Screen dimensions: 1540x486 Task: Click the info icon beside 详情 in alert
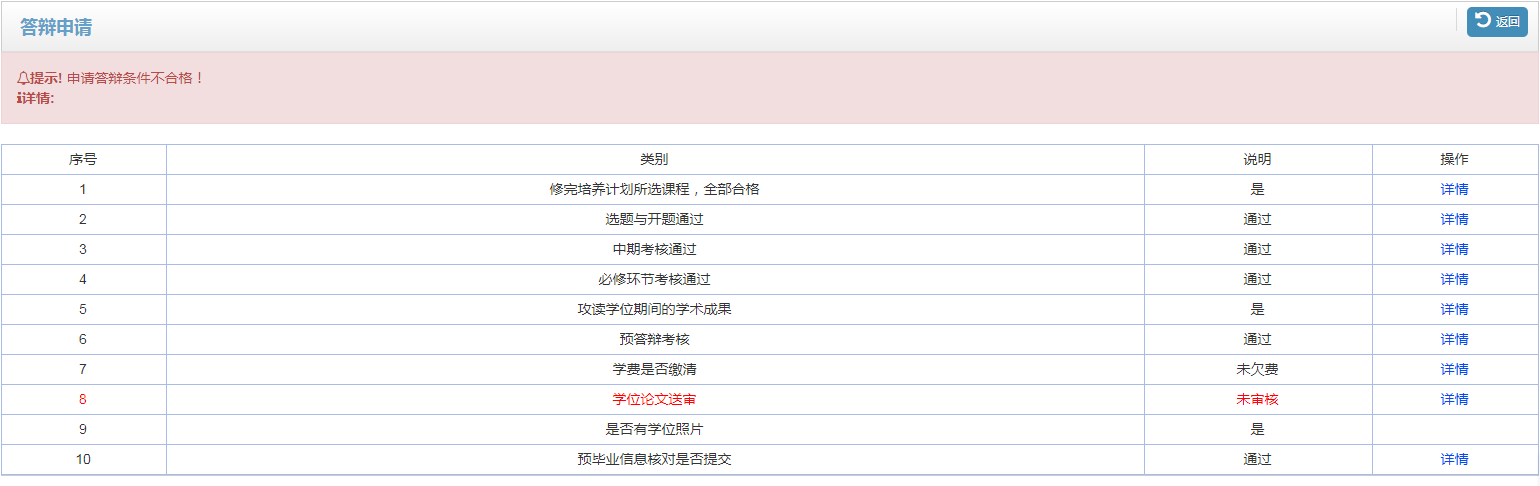coord(20,98)
